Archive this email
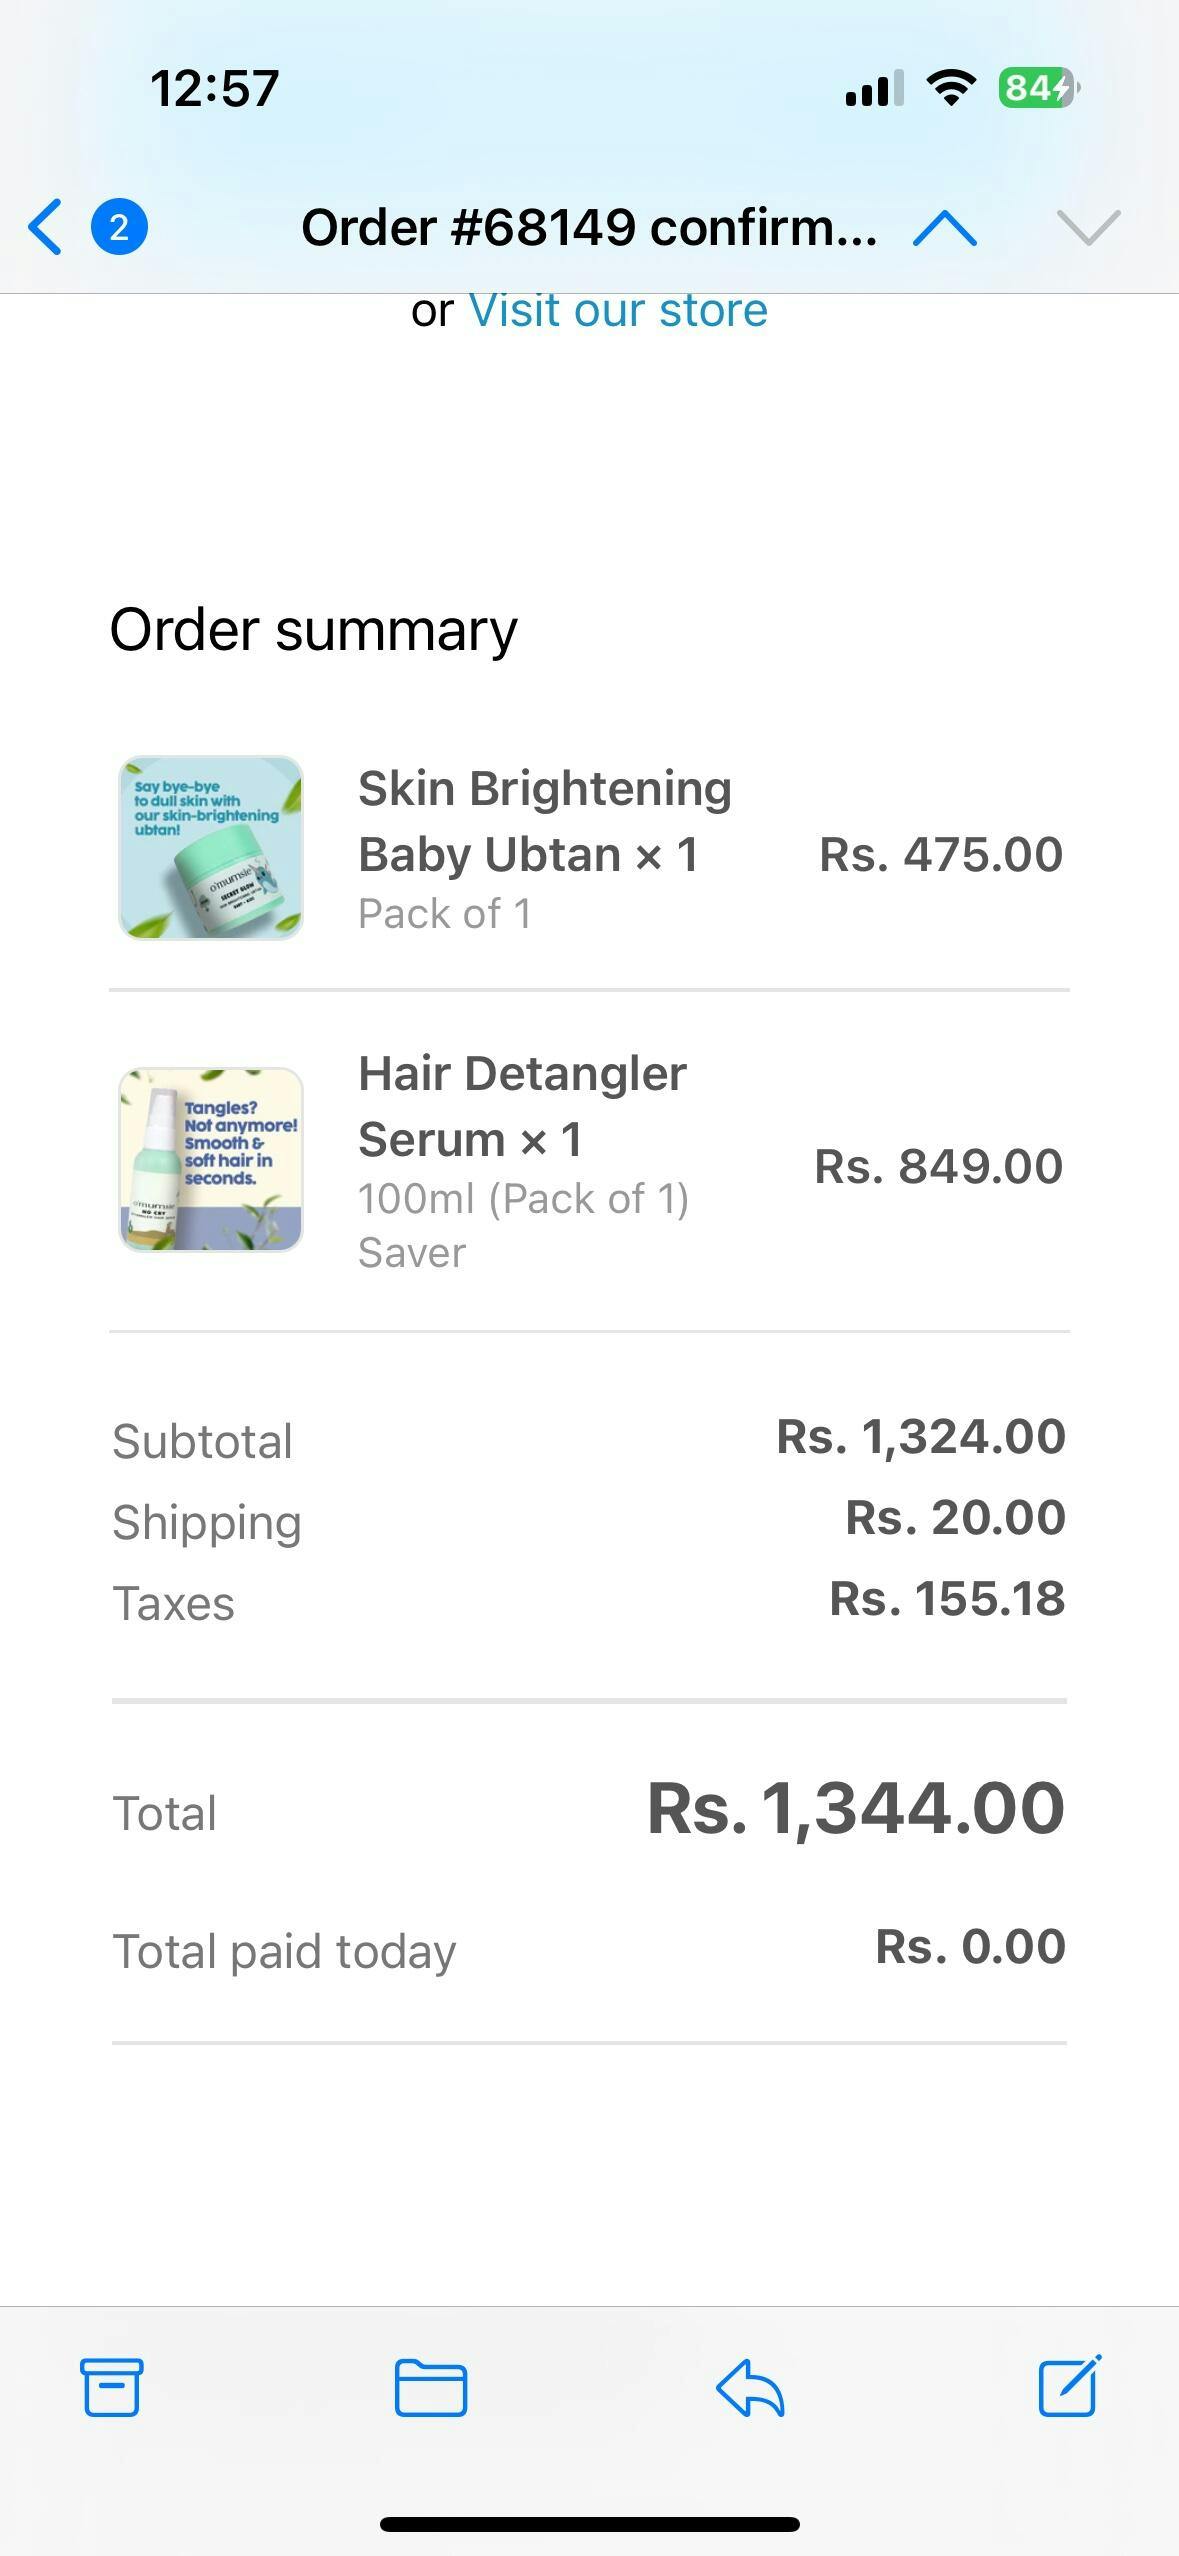The image size is (1179, 2556). (x=111, y=2386)
